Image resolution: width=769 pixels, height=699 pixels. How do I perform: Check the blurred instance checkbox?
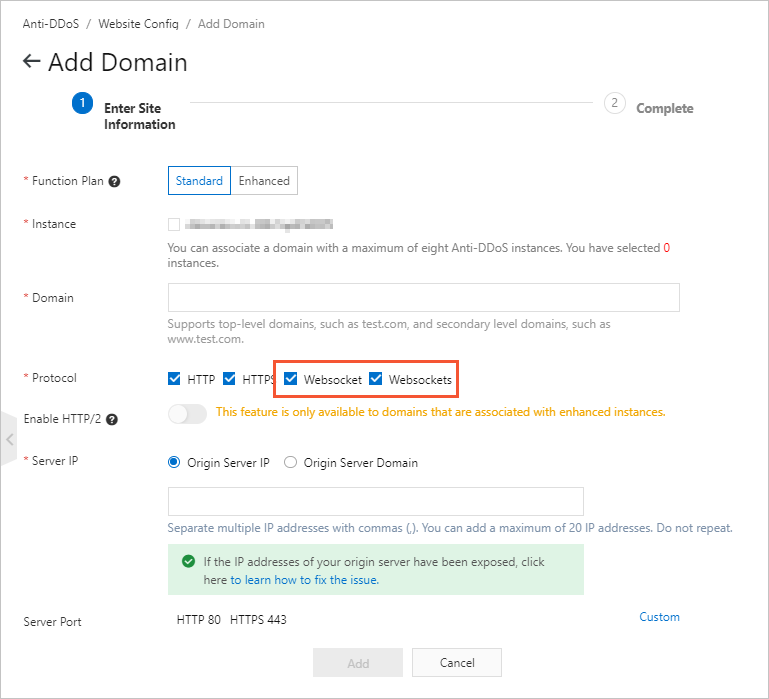click(175, 225)
